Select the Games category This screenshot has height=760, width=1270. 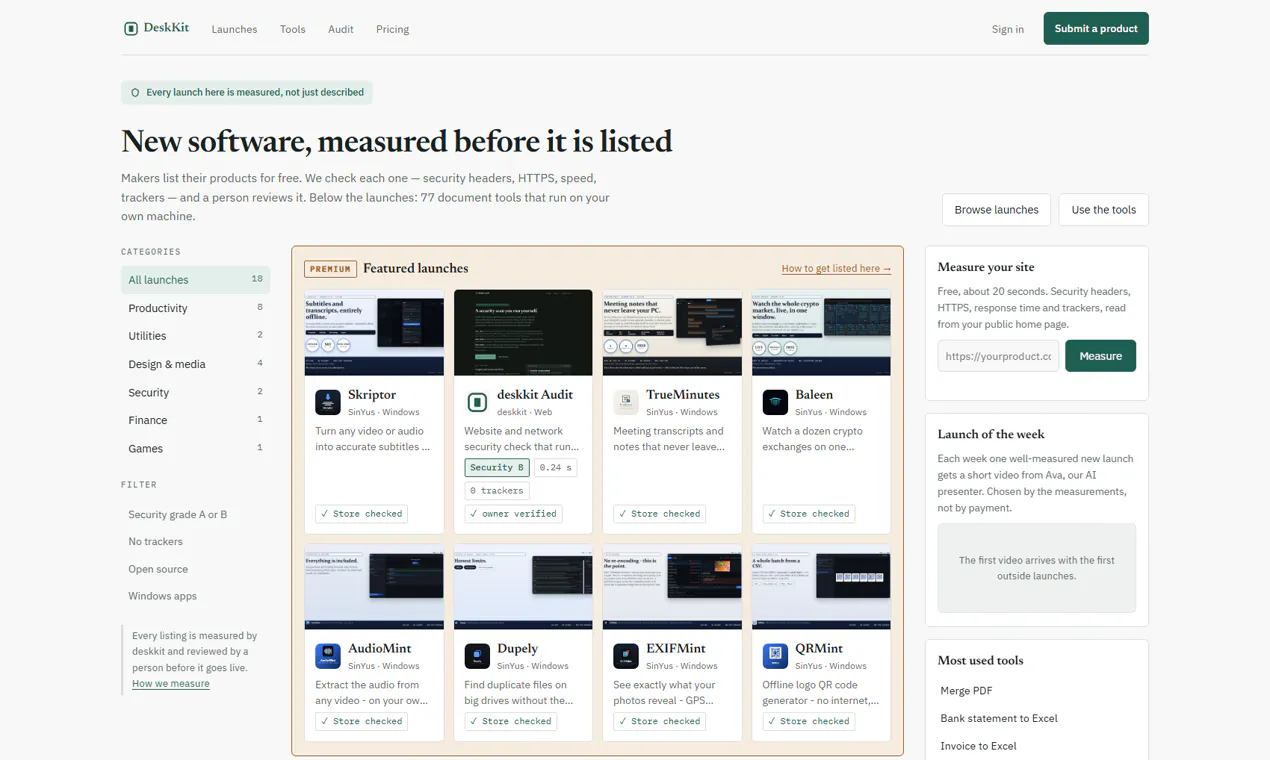coord(195,448)
